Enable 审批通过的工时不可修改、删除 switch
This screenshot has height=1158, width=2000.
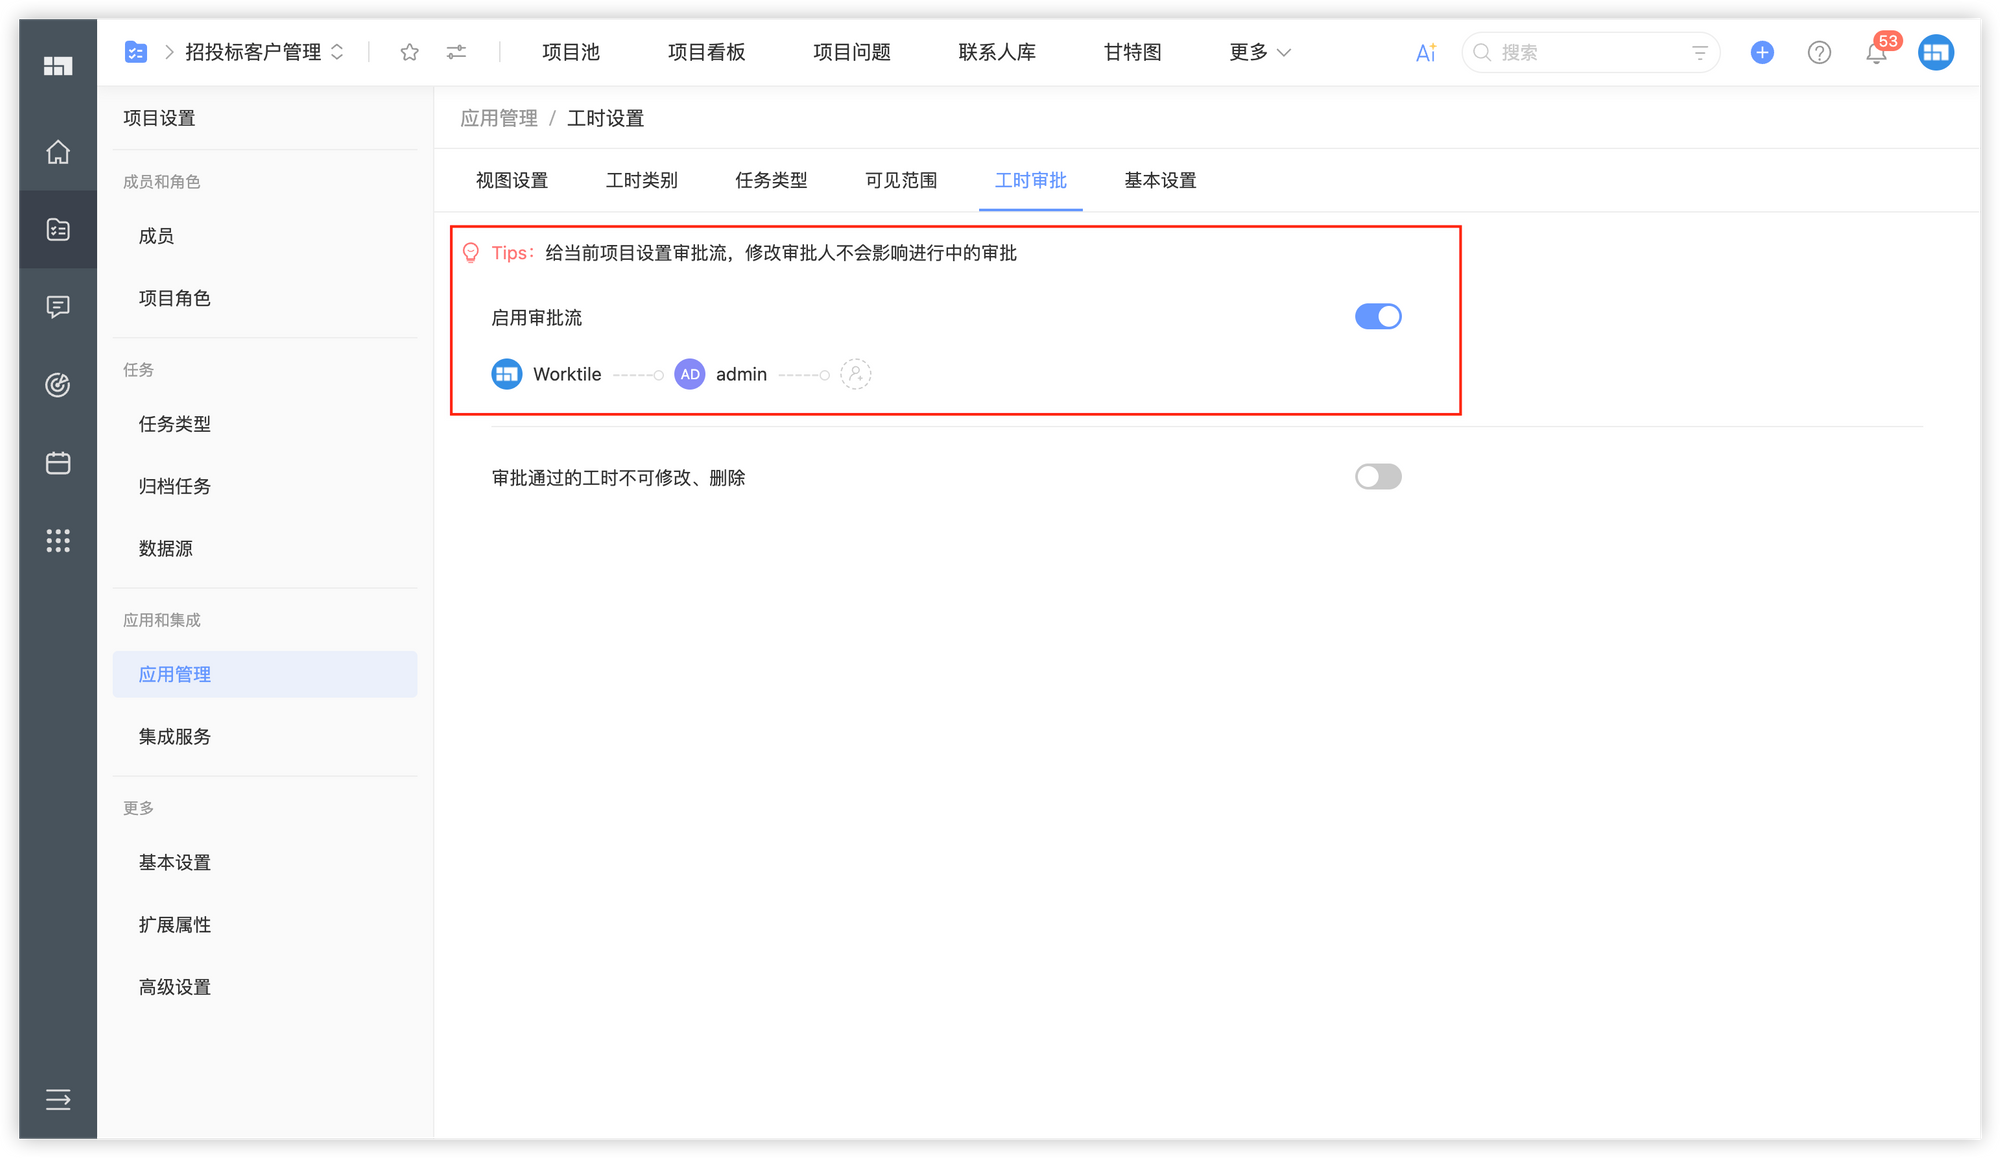point(1378,477)
